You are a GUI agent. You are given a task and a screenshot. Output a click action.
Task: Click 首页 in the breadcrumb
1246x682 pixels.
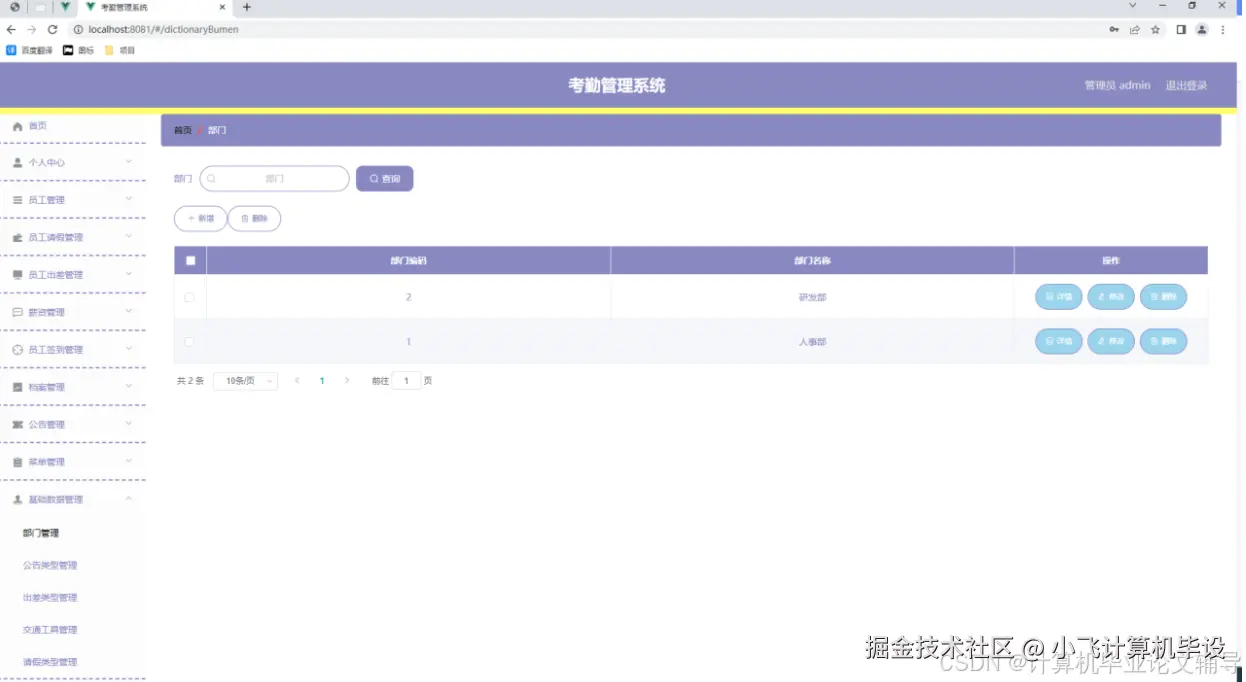click(x=181, y=129)
